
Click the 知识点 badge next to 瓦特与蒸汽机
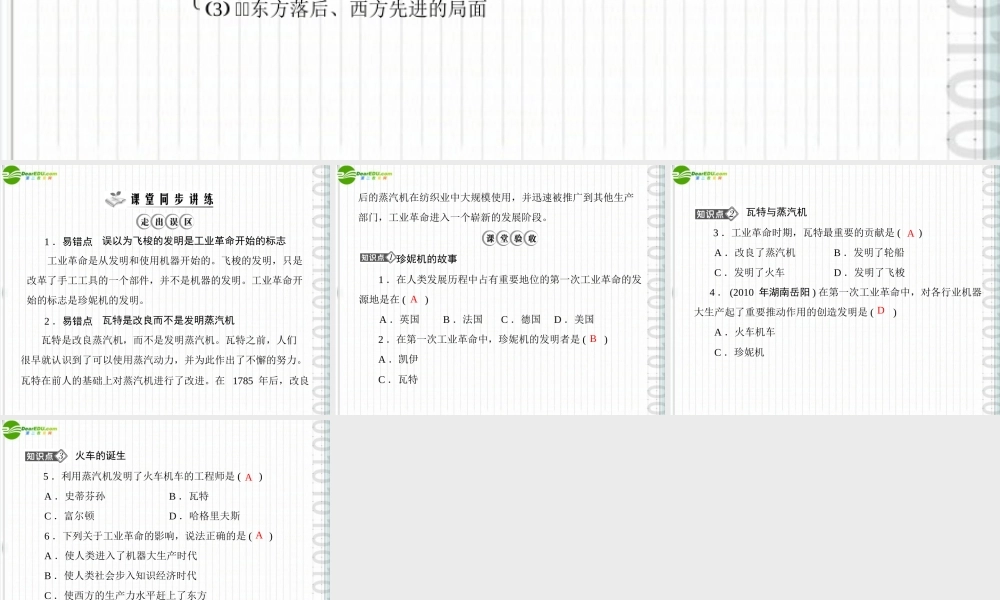point(716,214)
